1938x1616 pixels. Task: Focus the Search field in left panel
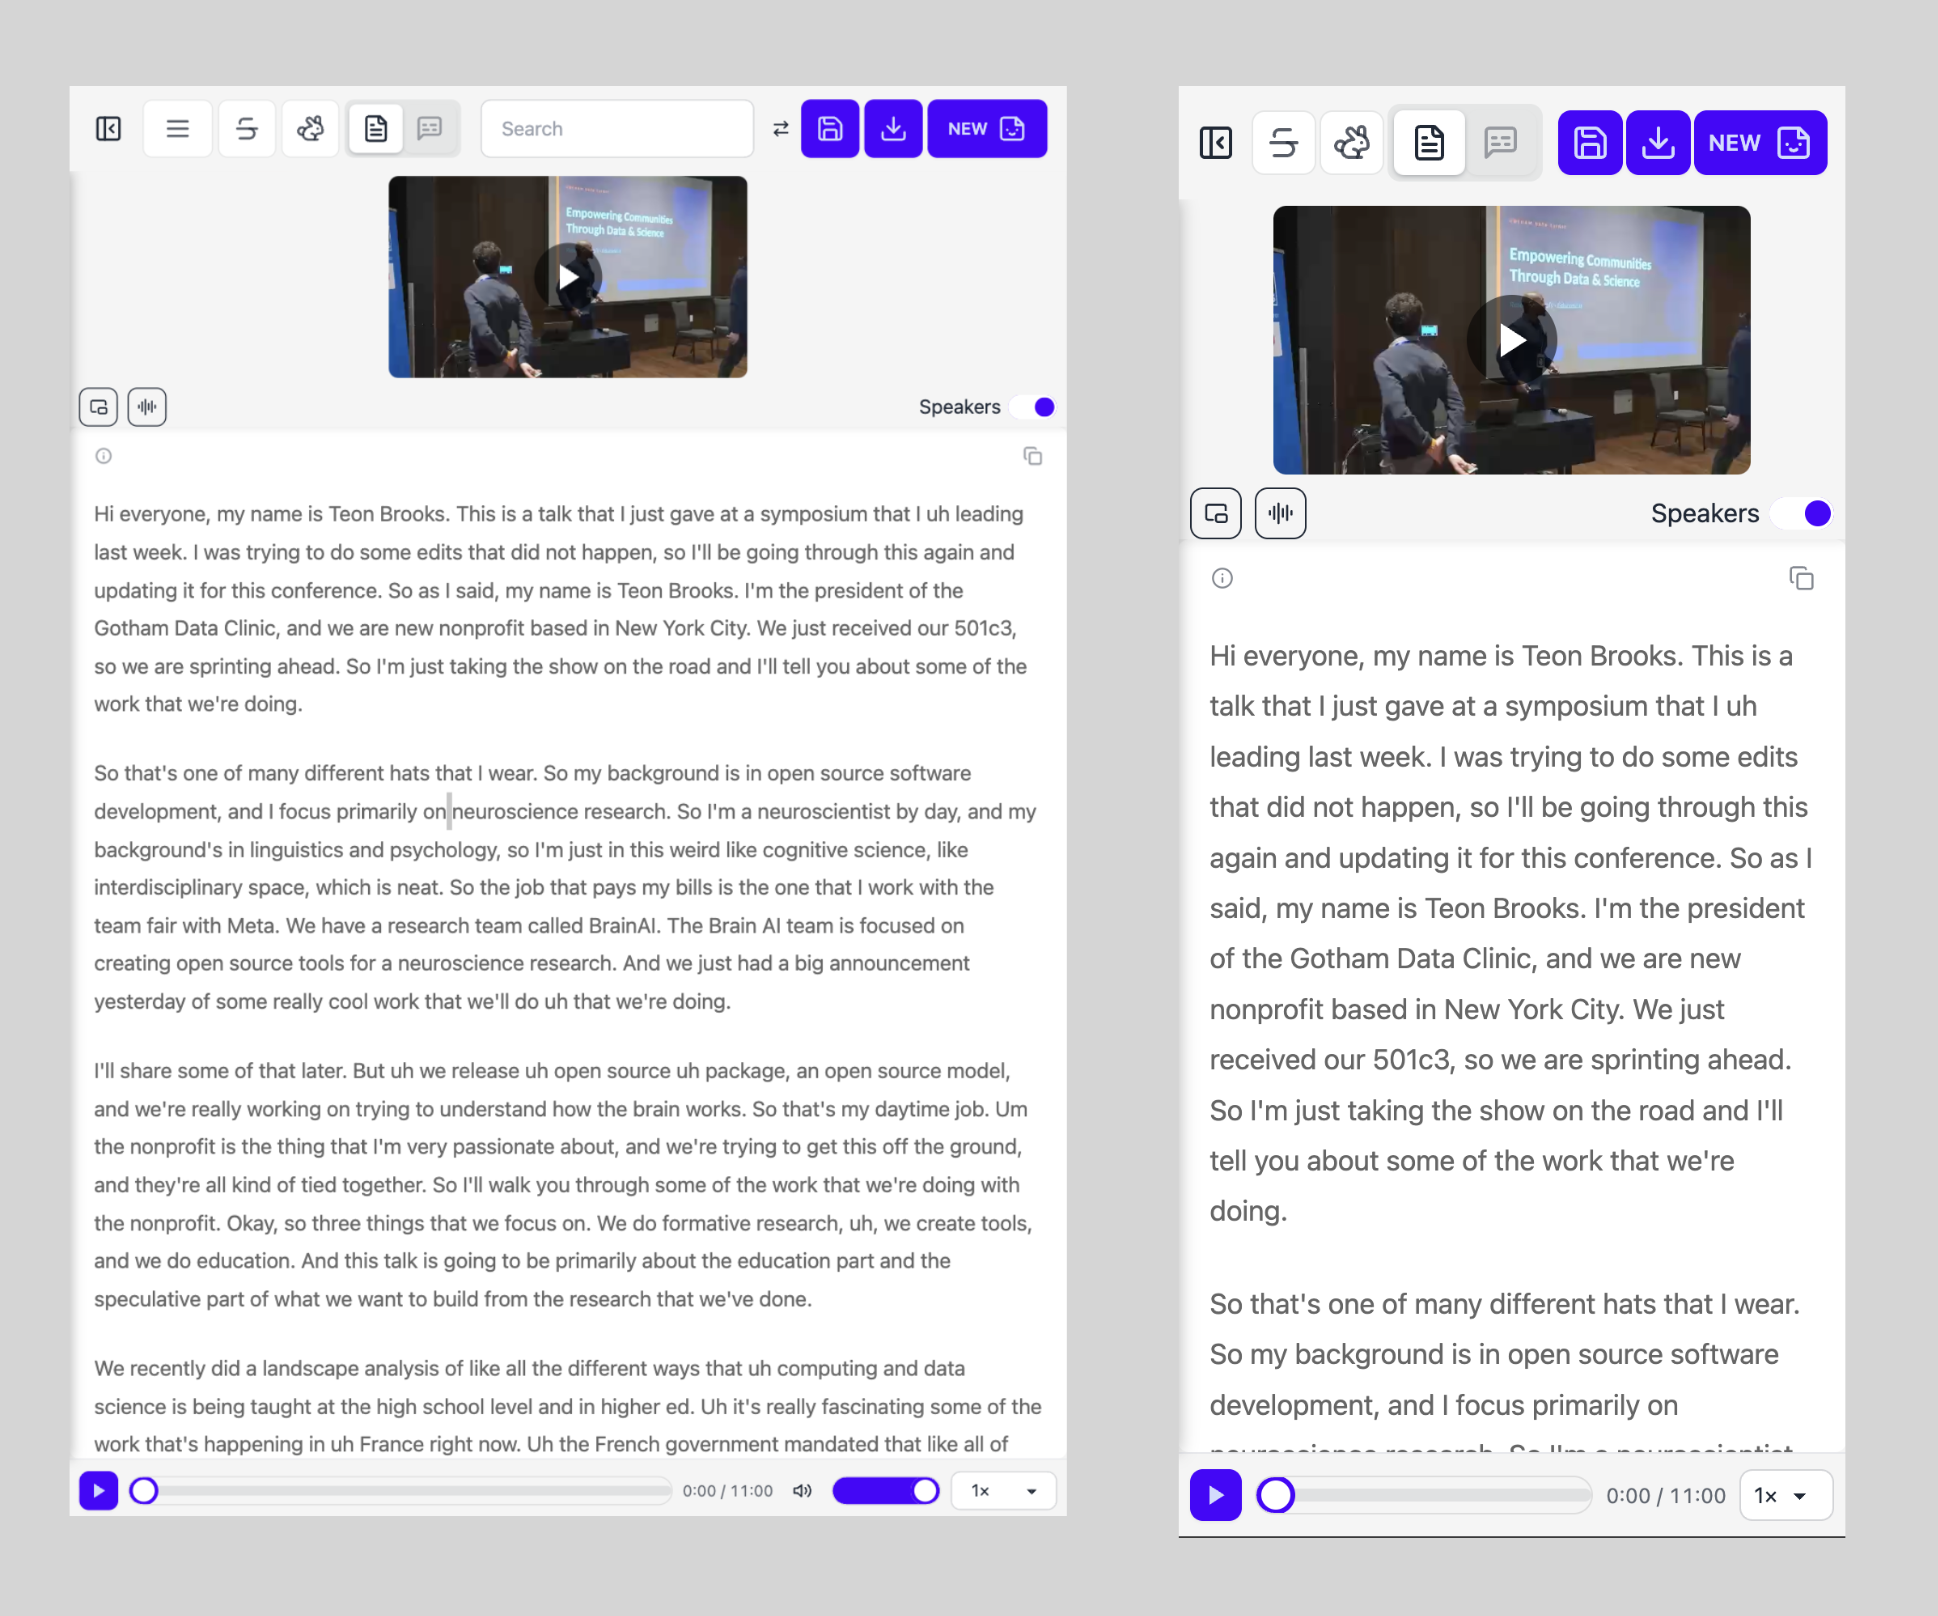point(617,129)
